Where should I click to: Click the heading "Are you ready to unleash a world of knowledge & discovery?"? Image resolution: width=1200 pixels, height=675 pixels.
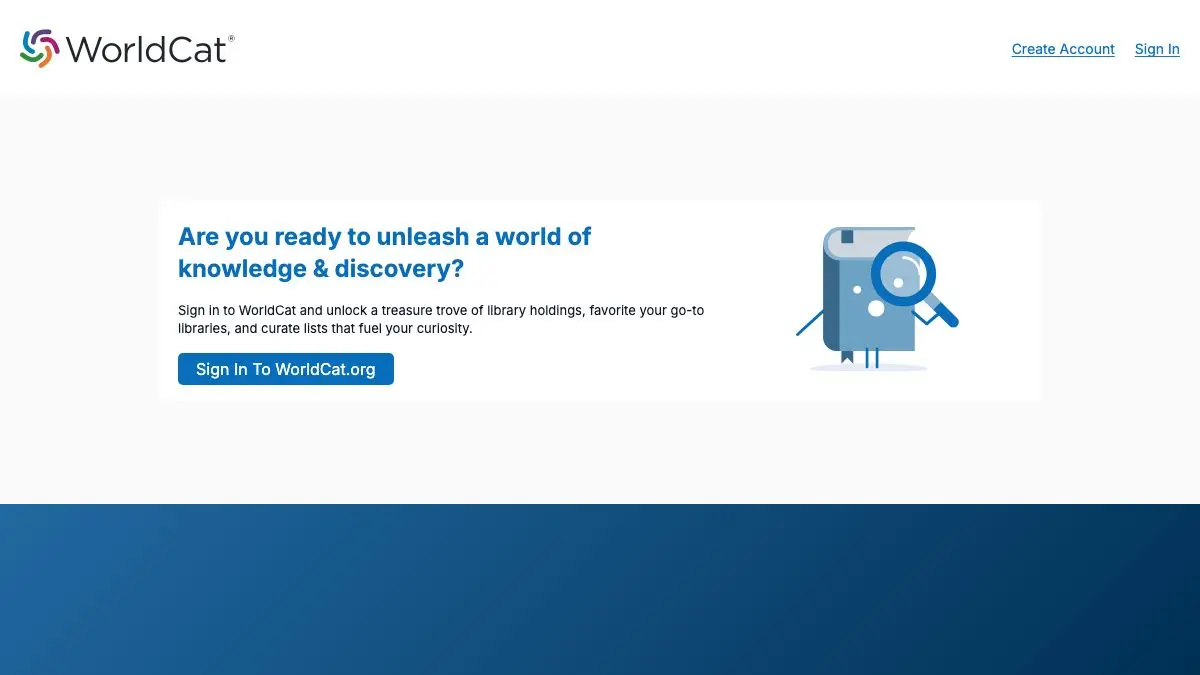384,252
